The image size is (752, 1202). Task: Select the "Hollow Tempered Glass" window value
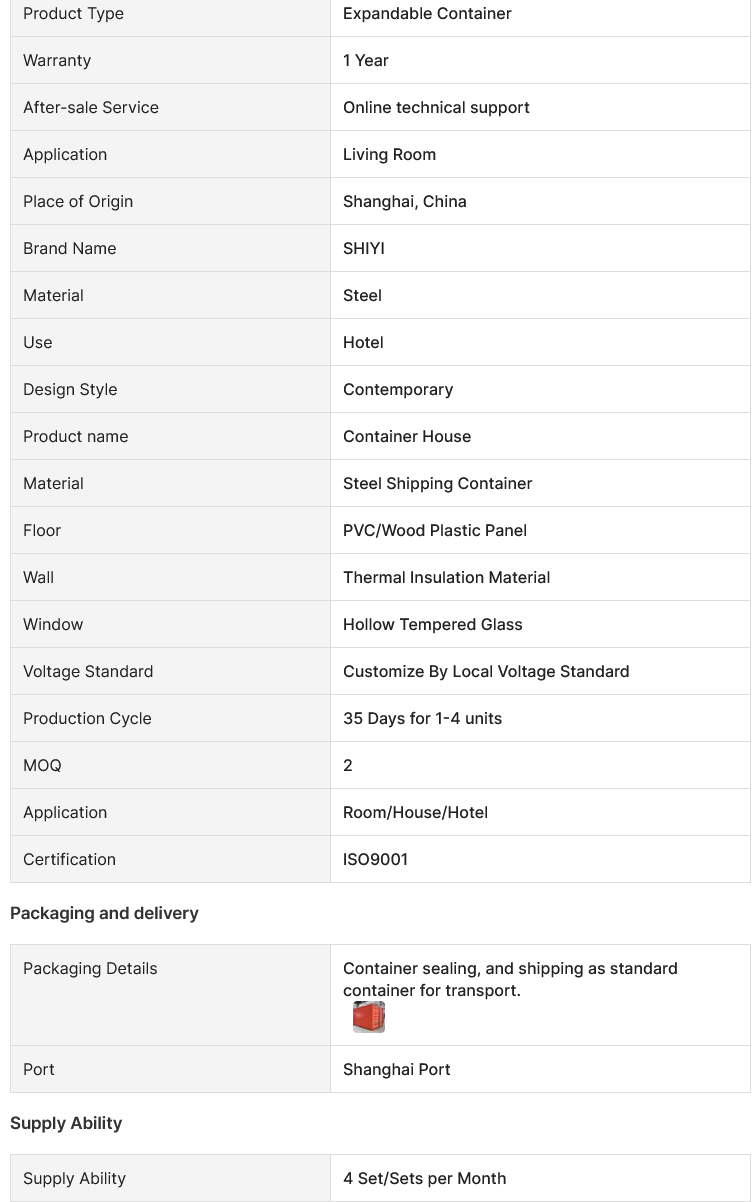click(432, 625)
